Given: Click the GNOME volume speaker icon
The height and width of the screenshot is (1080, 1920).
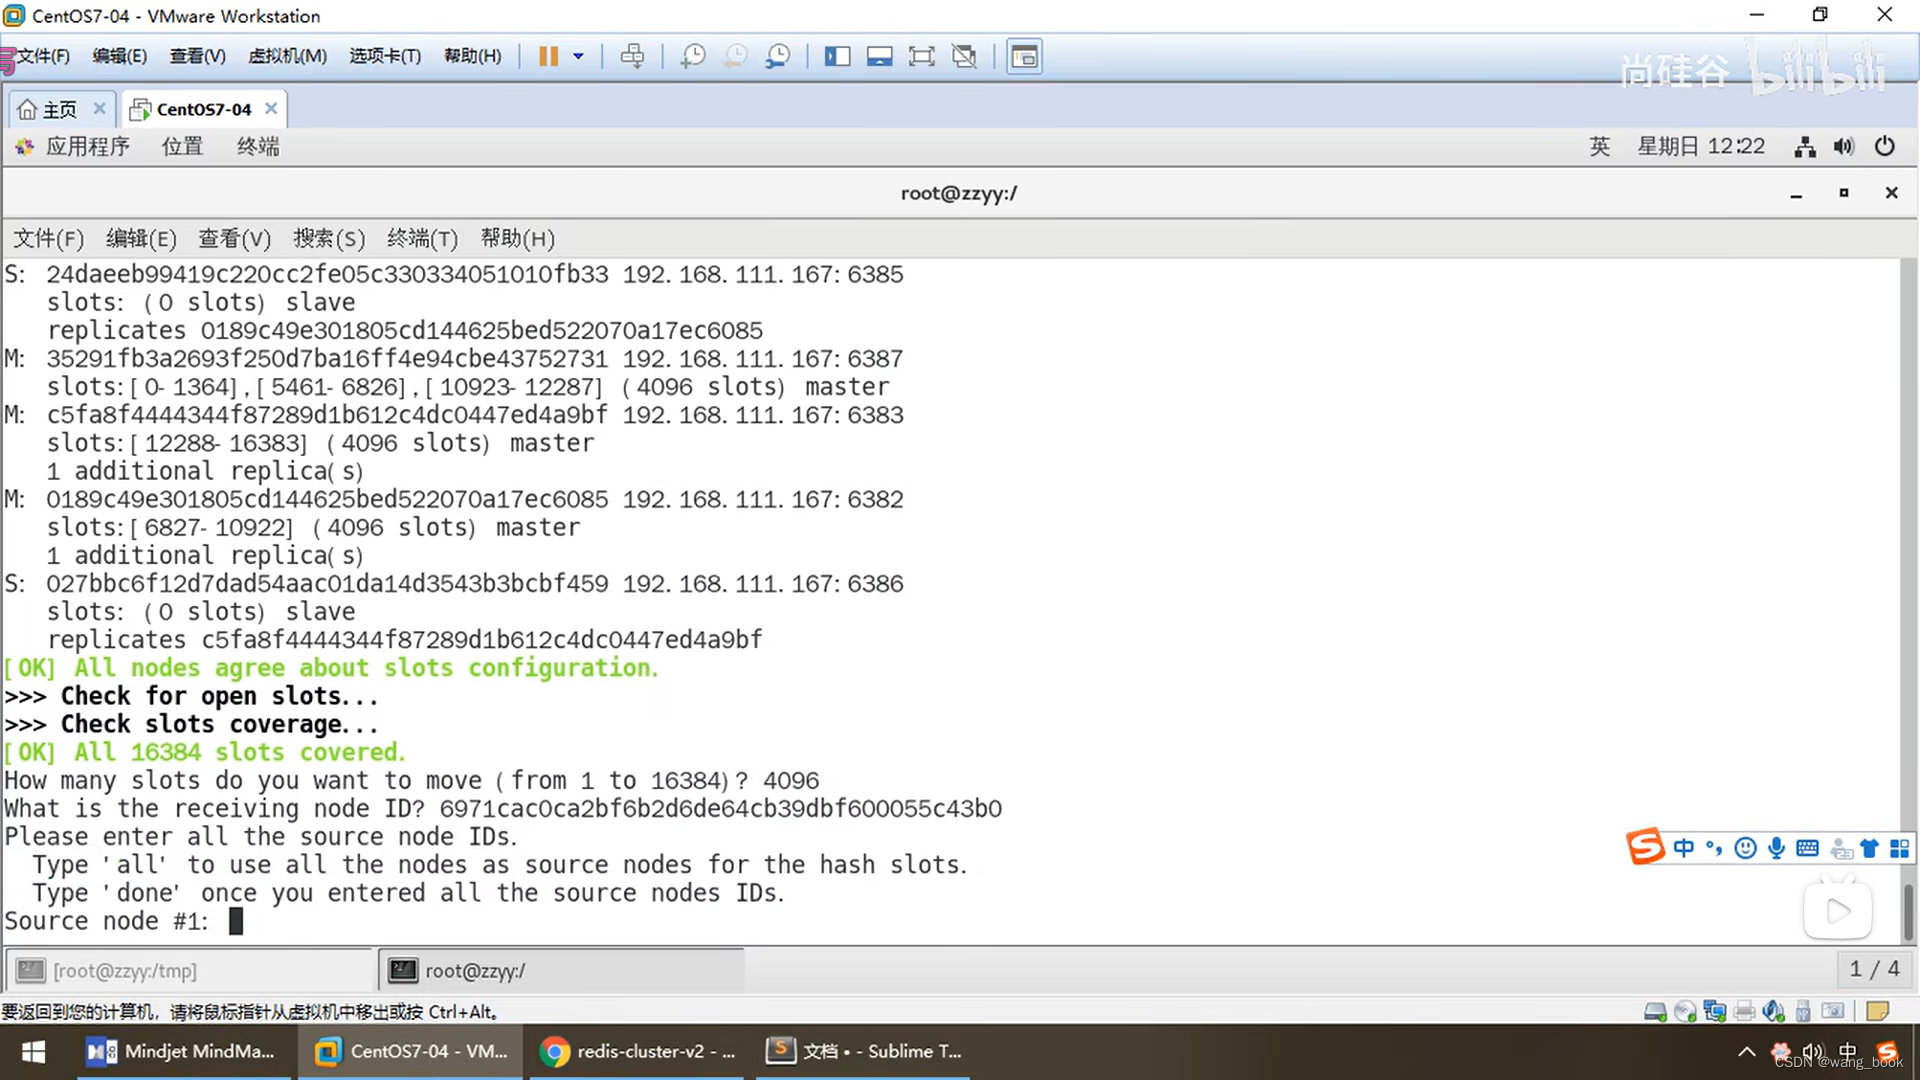Looking at the screenshot, I should coord(1843,146).
